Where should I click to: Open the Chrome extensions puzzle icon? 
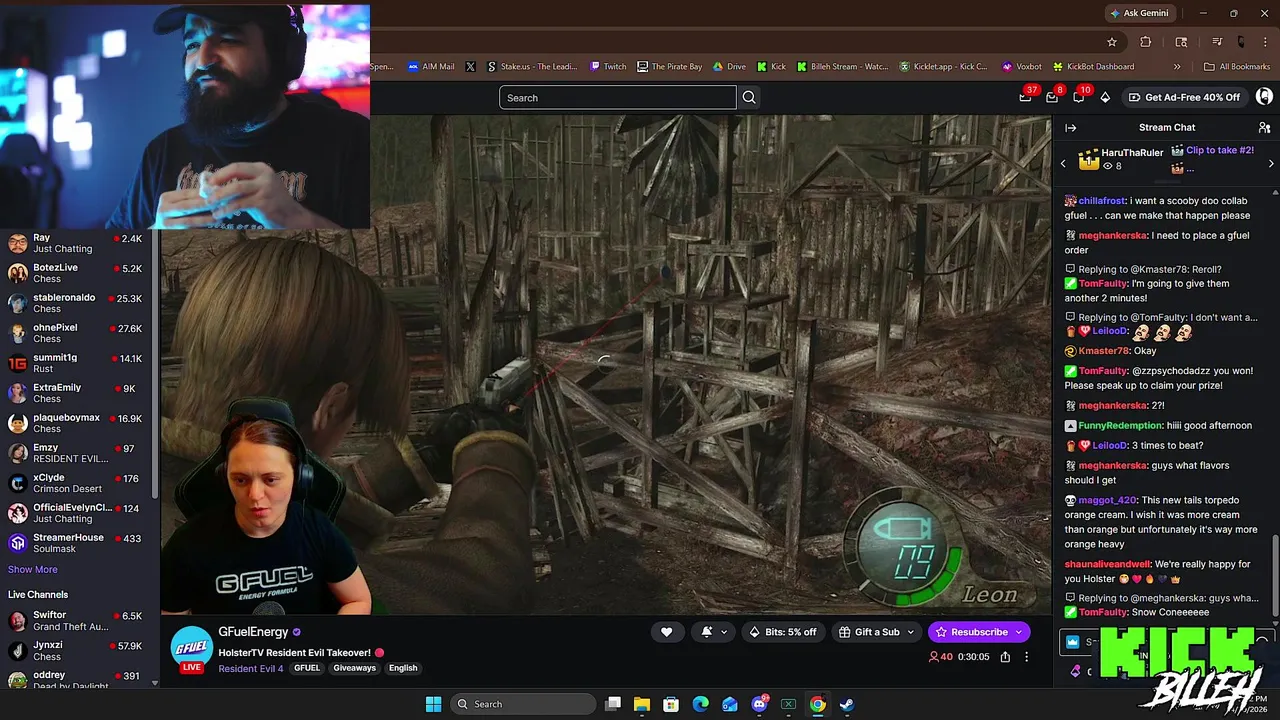[1146, 42]
